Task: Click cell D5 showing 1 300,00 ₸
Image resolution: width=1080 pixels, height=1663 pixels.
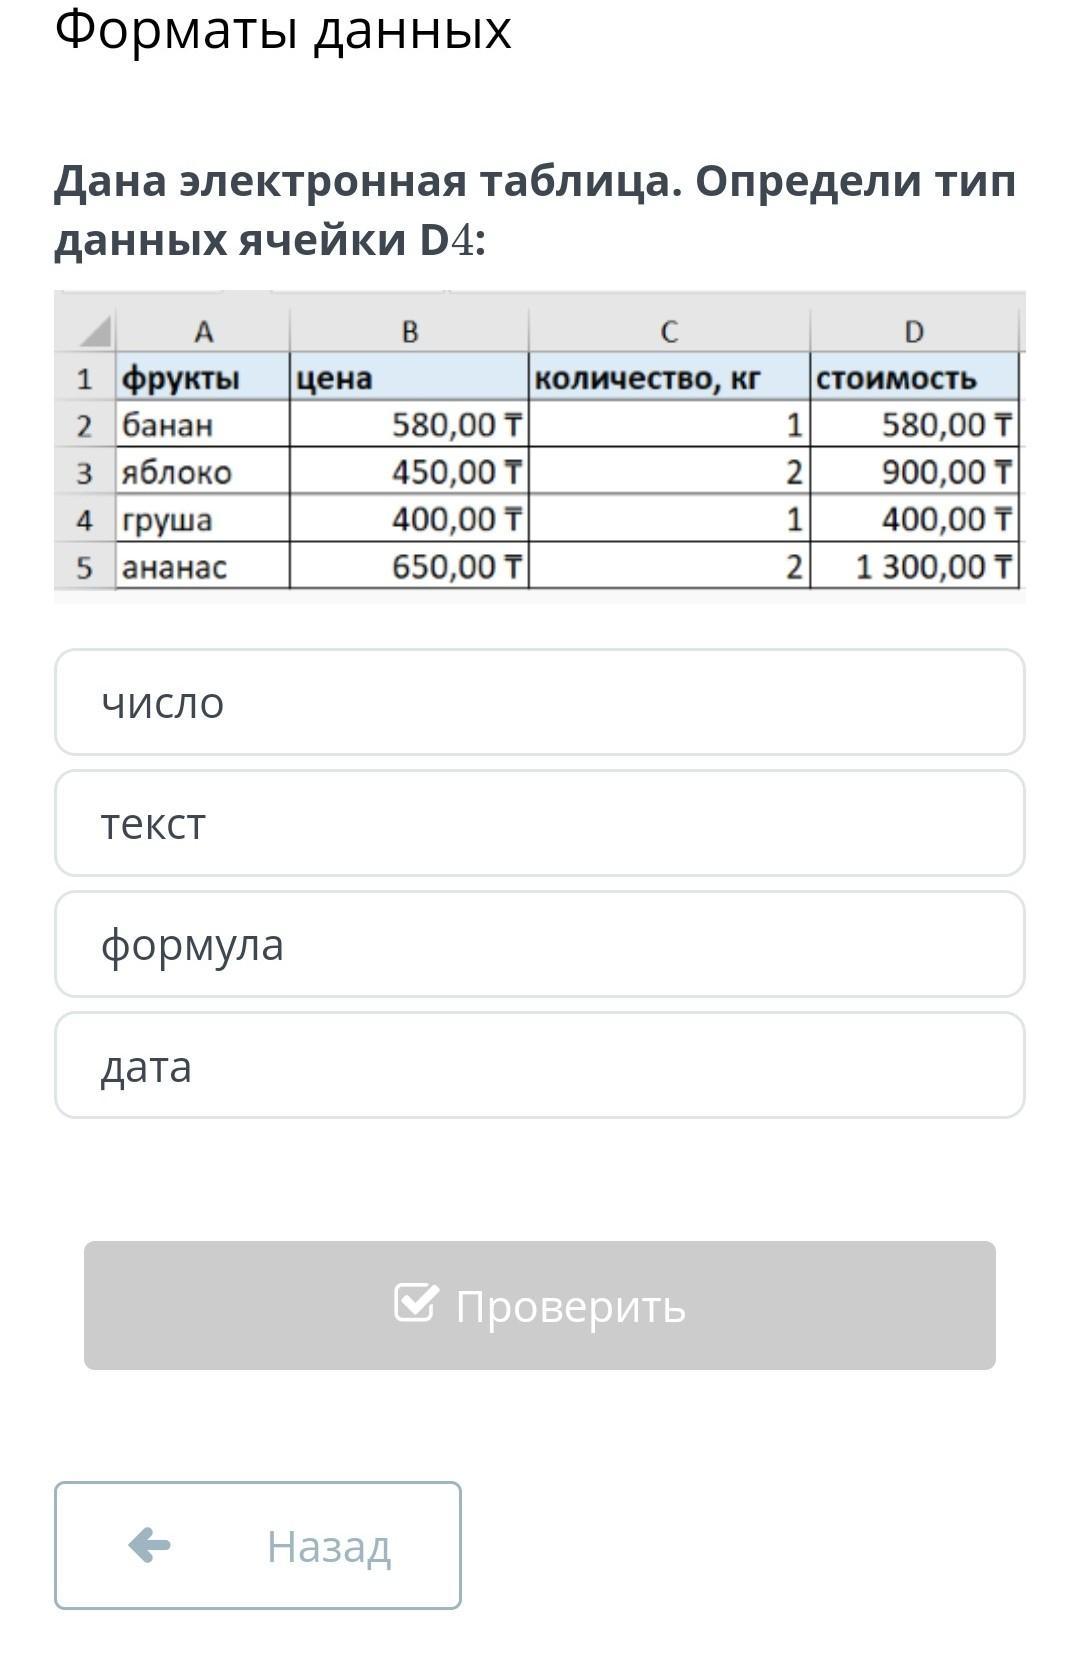Action: click(914, 567)
